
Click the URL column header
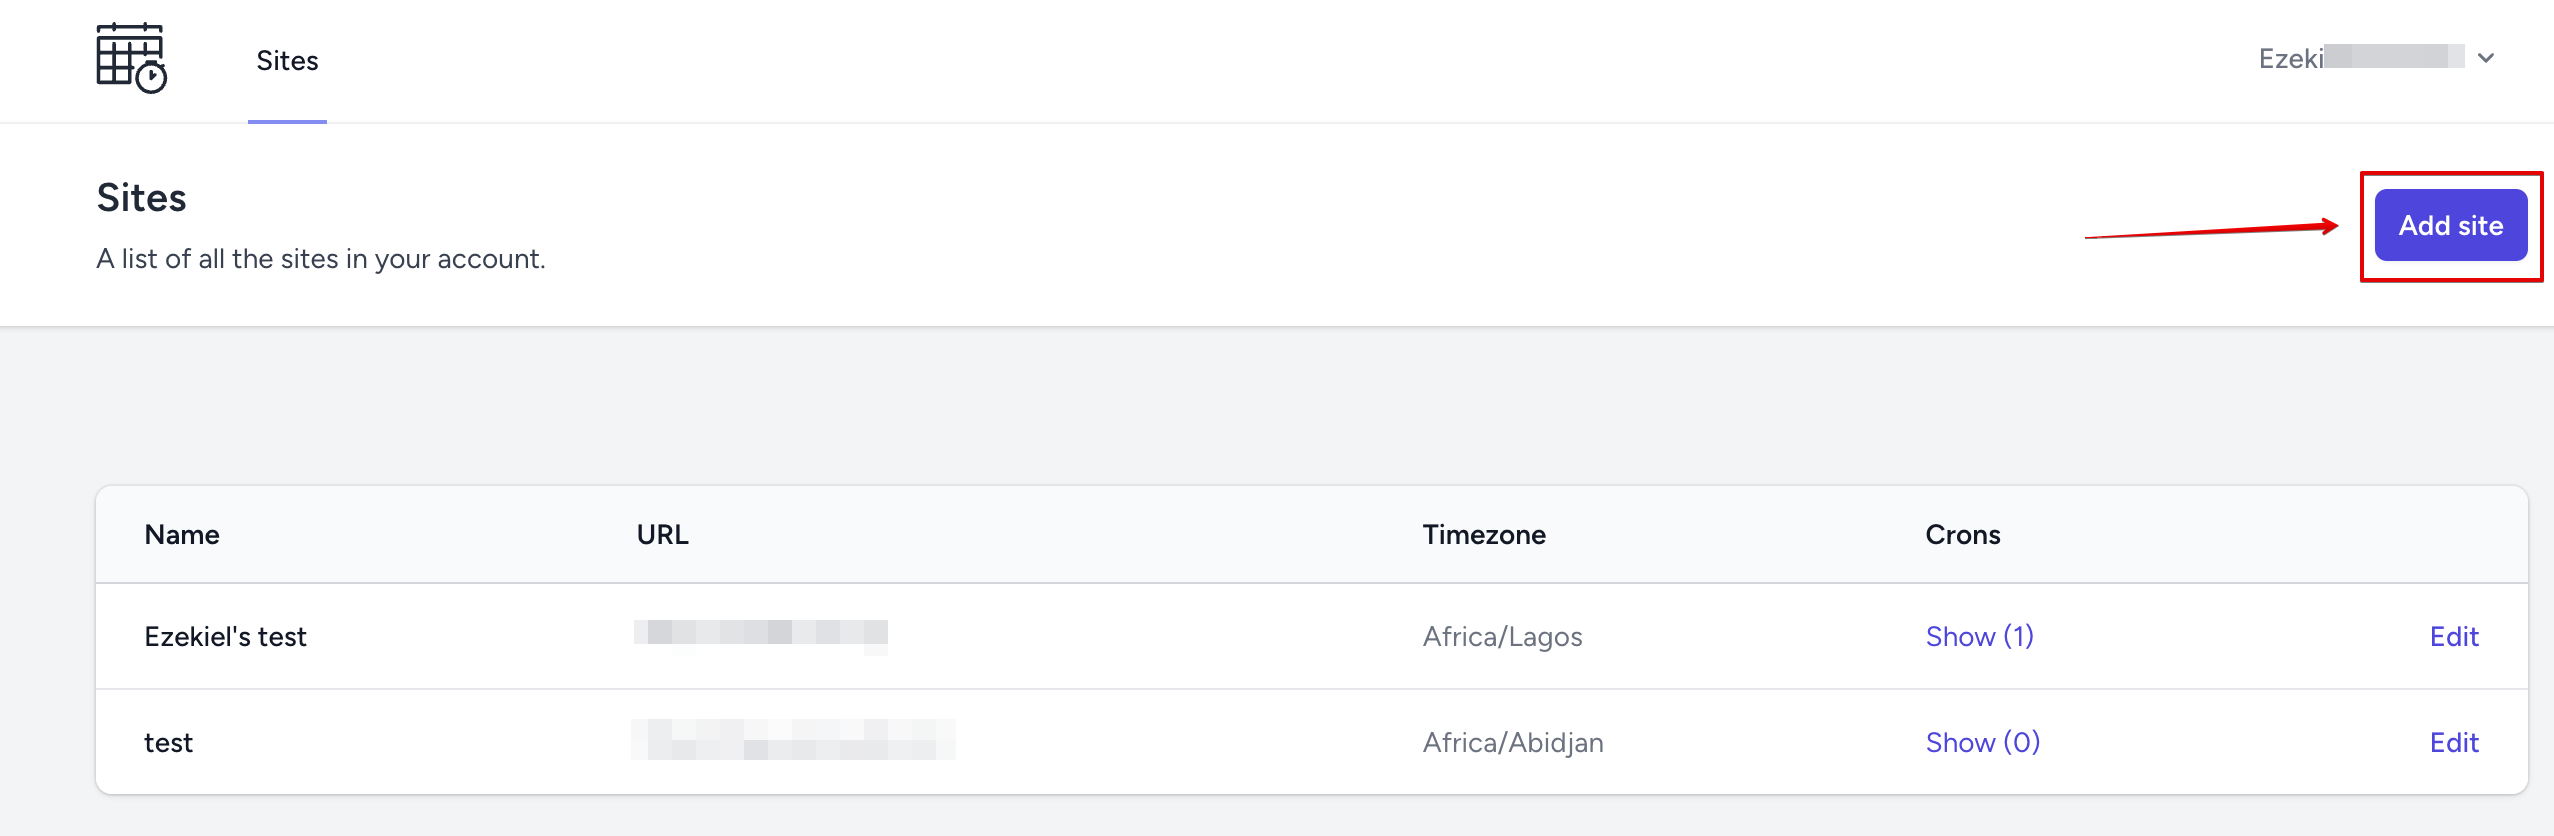tap(662, 535)
